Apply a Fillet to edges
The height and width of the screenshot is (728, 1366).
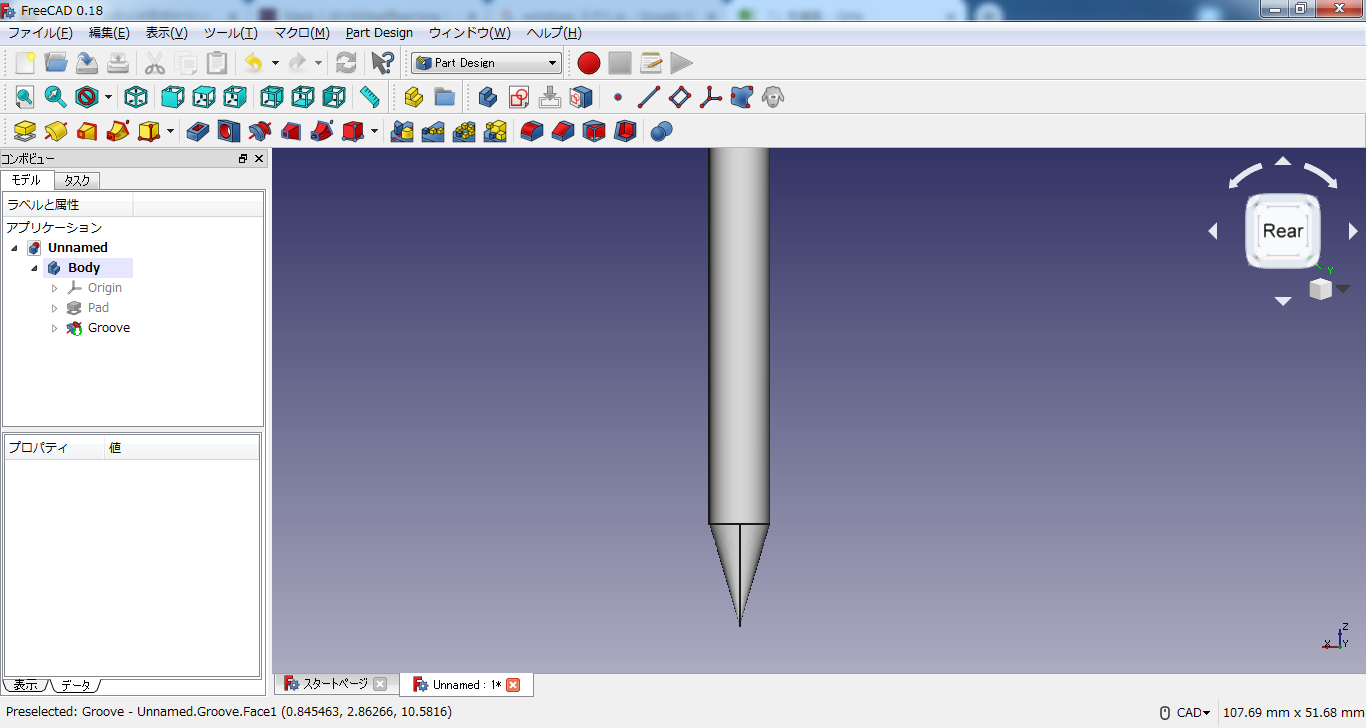click(532, 131)
